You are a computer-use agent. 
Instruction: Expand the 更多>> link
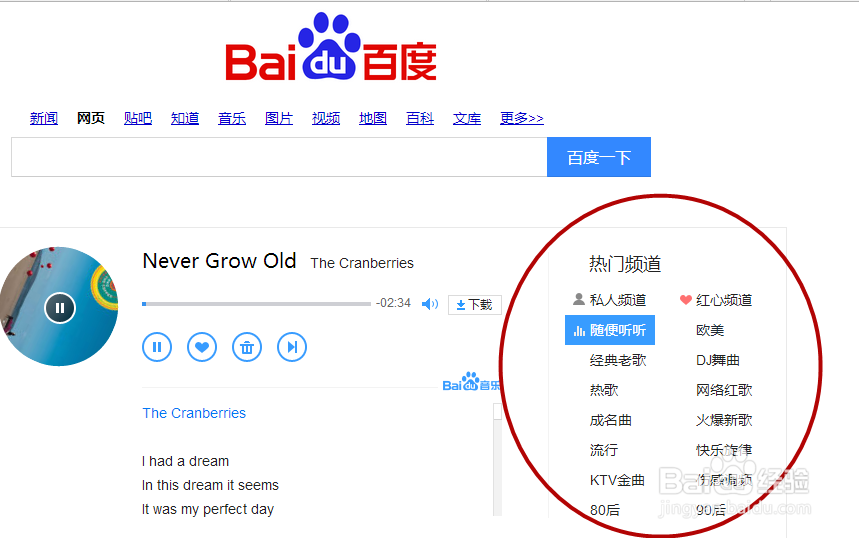point(522,118)
